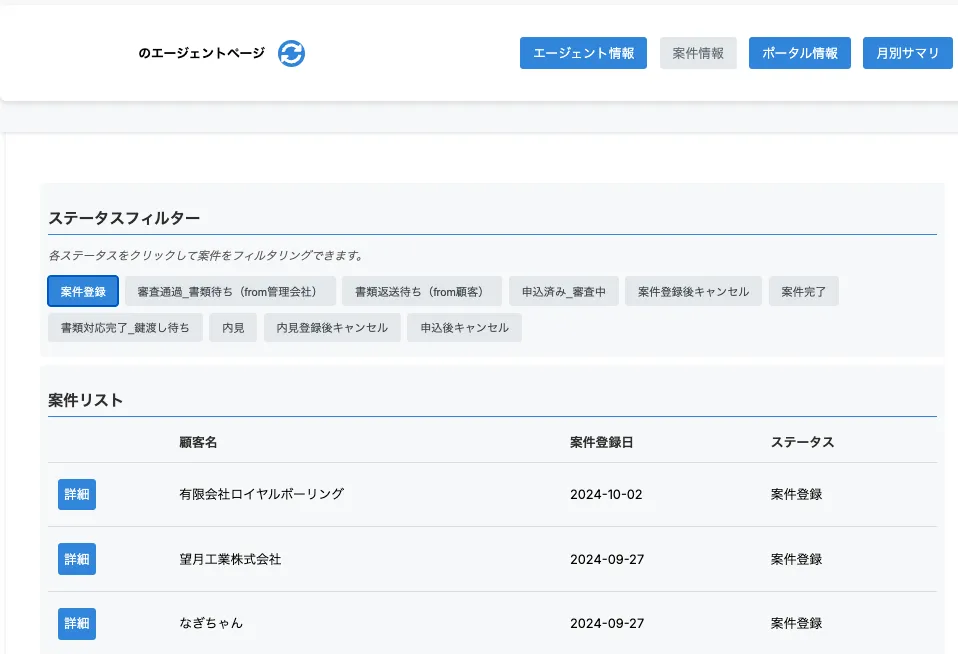Filter by 審査通過_書類待ち（from管理会社）
Viewport: 958px width, 654px height.
230,292
